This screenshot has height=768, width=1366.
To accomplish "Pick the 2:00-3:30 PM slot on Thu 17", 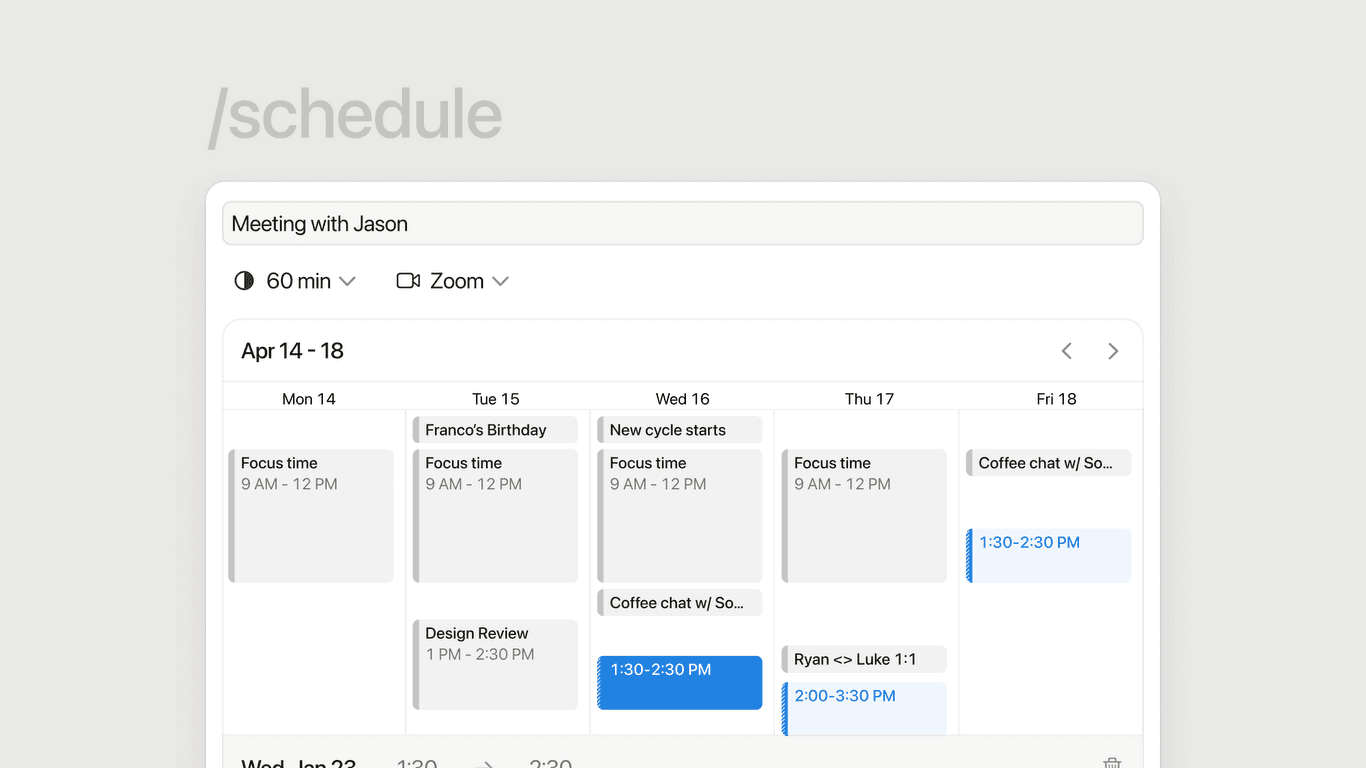I will point(863,707).
